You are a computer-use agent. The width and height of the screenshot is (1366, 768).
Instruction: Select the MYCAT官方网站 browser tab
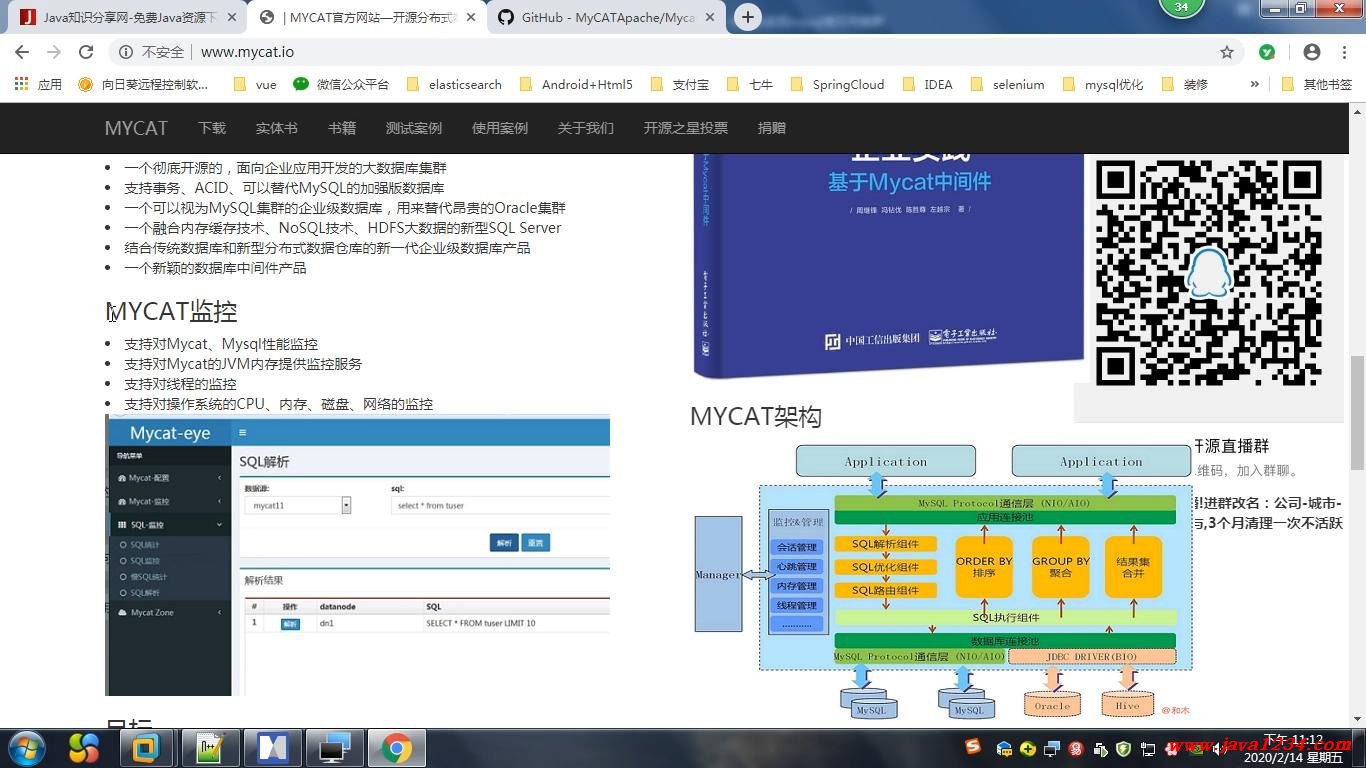click(366, 18)
